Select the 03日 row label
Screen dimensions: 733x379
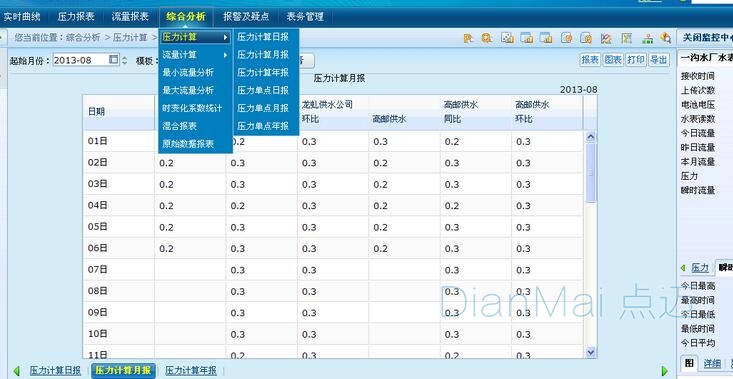(98, 184)
